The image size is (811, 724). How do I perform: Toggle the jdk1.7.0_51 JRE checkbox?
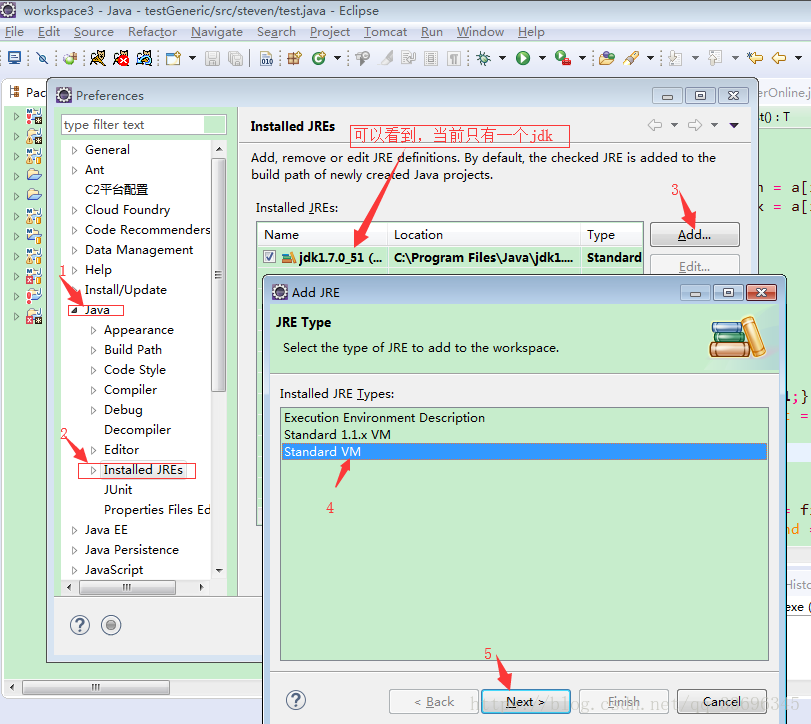click(x=269, y=257)
